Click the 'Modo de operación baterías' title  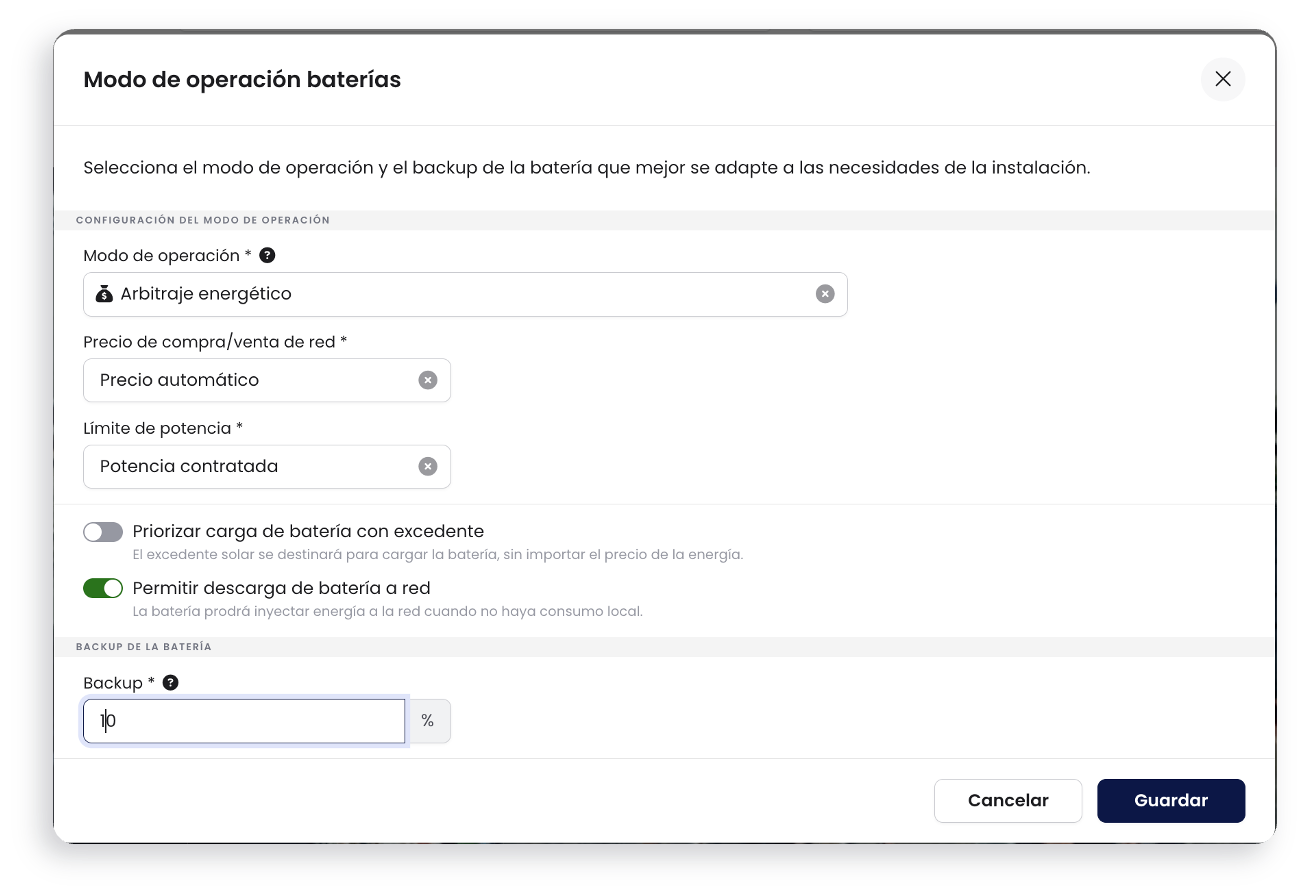242,80
